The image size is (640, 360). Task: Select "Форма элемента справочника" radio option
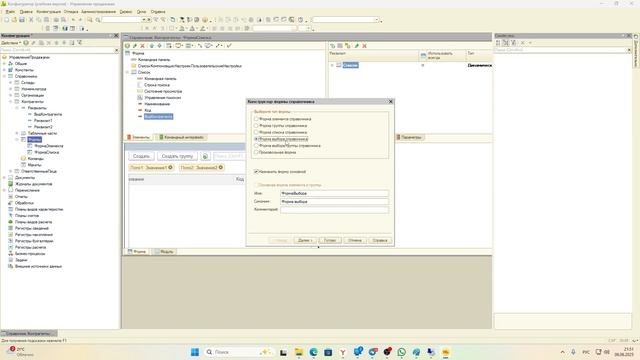click(282, 119)
